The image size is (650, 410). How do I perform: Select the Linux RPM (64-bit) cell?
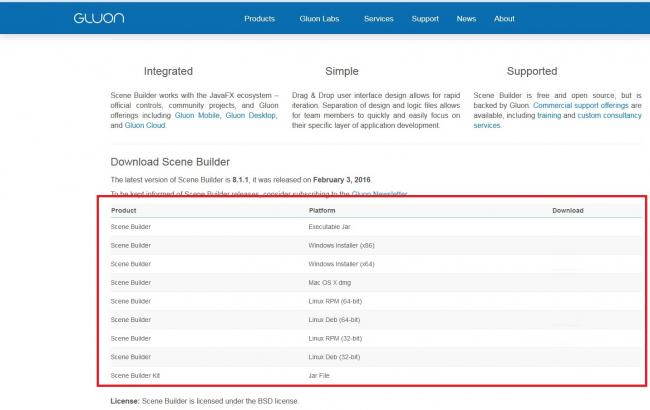335,301
